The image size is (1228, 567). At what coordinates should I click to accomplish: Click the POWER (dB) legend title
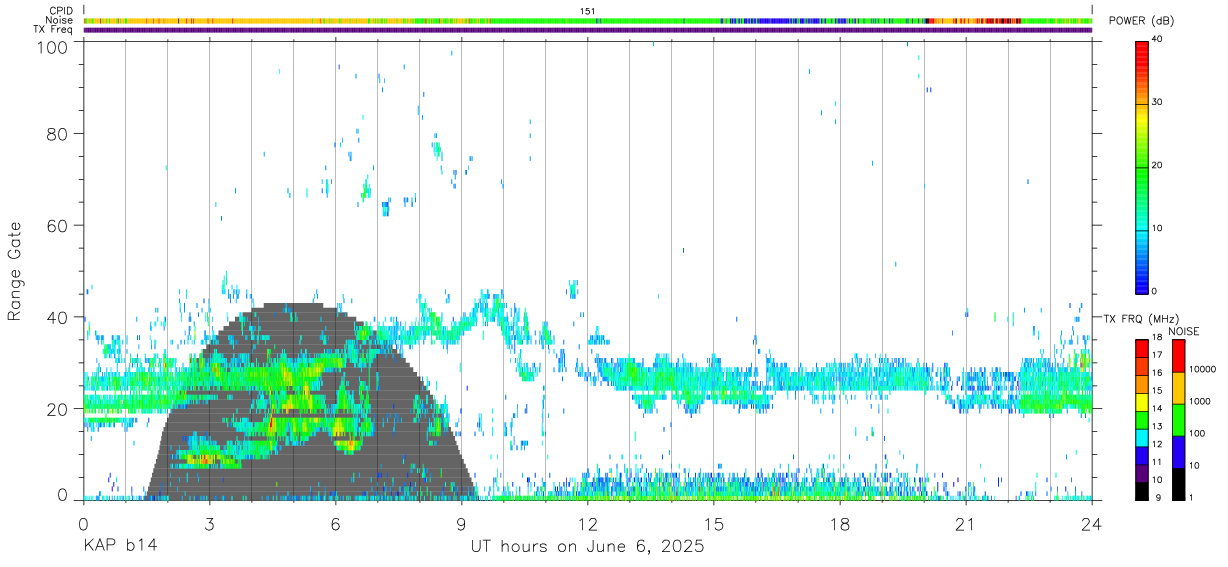(x=1141, y=21)
